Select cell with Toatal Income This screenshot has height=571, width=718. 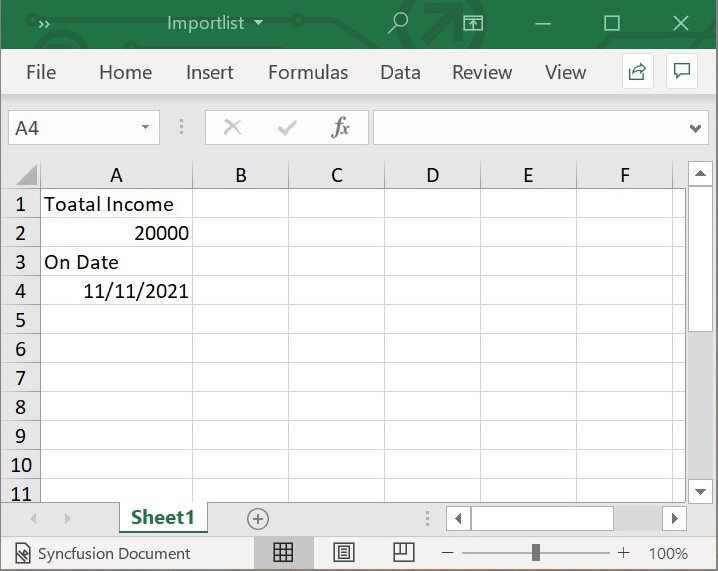[x=117, y=204]
